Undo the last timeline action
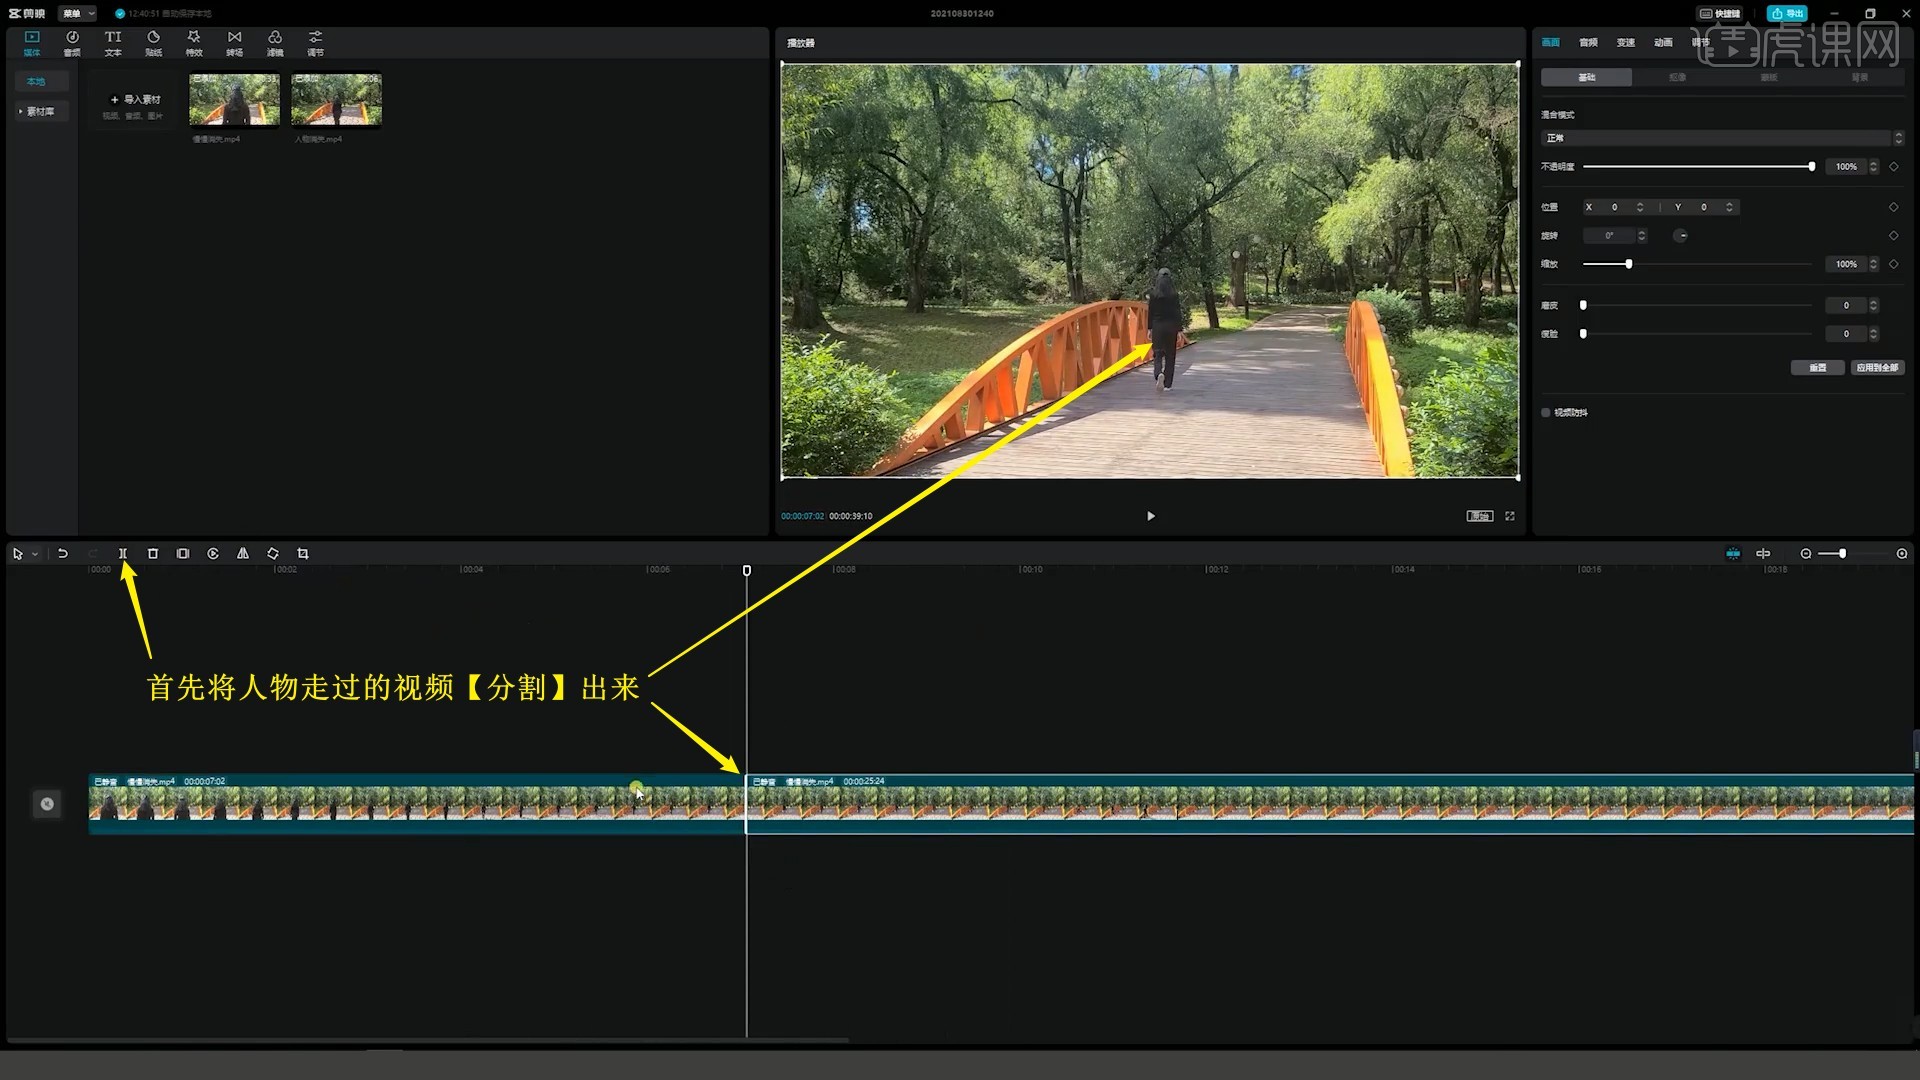The image size is (1920, 1080). click(62, 554)
